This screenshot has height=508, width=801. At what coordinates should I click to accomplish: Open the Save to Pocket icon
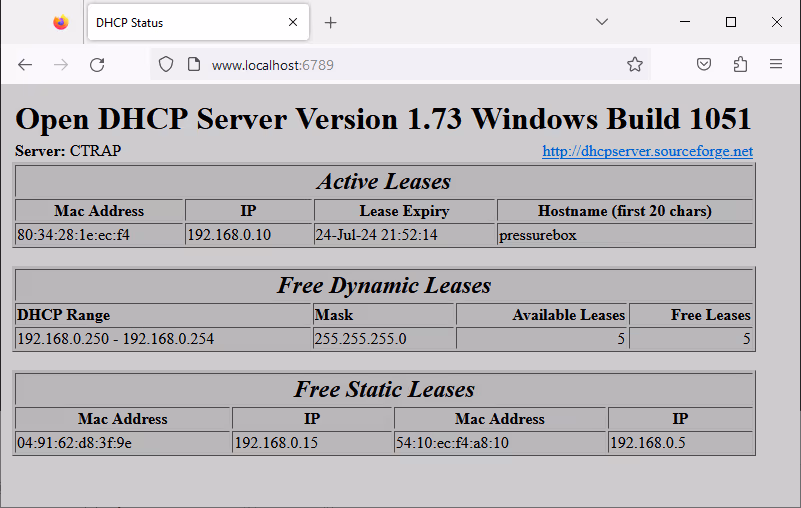tap(704, 64)
